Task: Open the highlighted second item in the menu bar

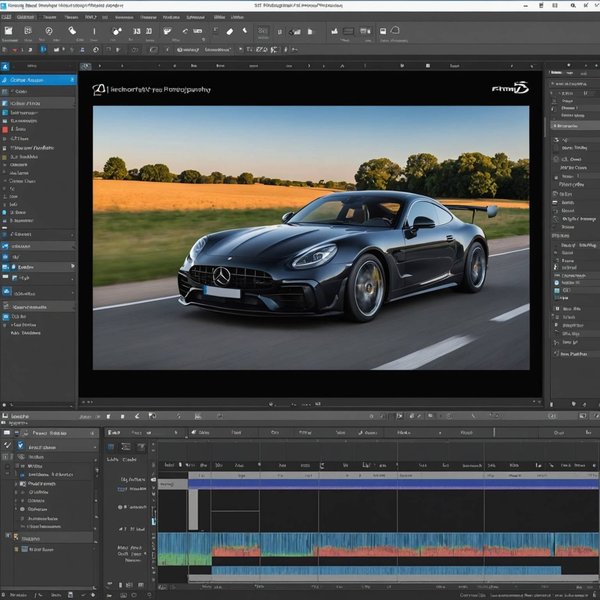Action: 26,17
